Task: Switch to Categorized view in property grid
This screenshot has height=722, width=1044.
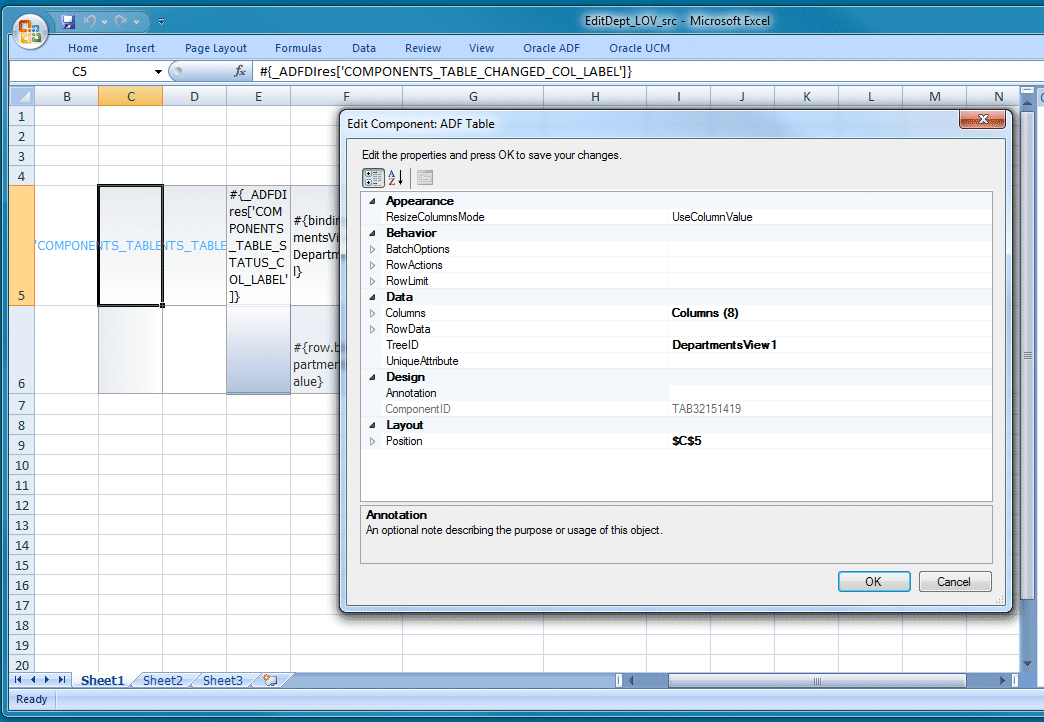Action: tap(373, 178)
